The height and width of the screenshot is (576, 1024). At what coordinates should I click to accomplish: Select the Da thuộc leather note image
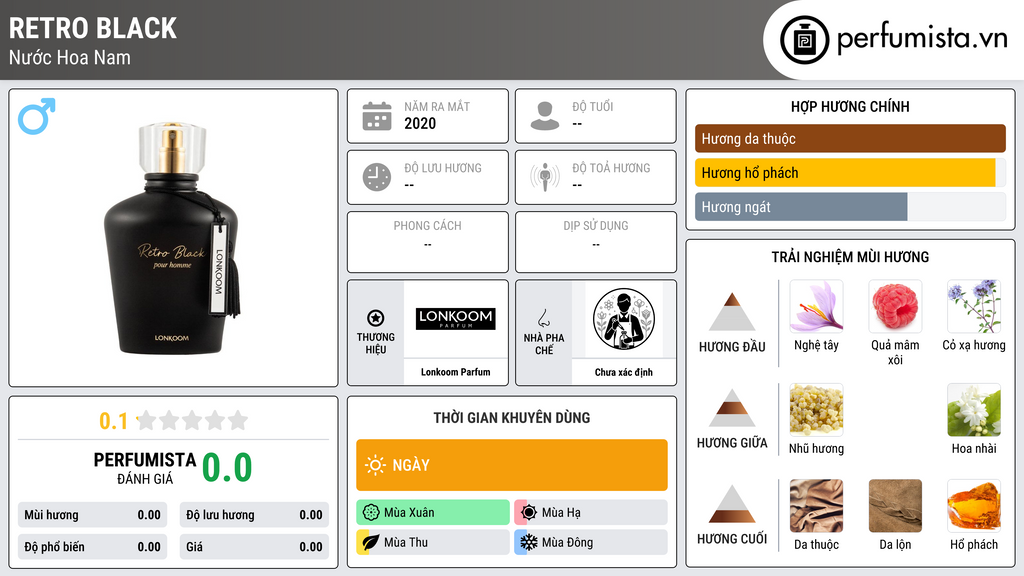point(816,505)
